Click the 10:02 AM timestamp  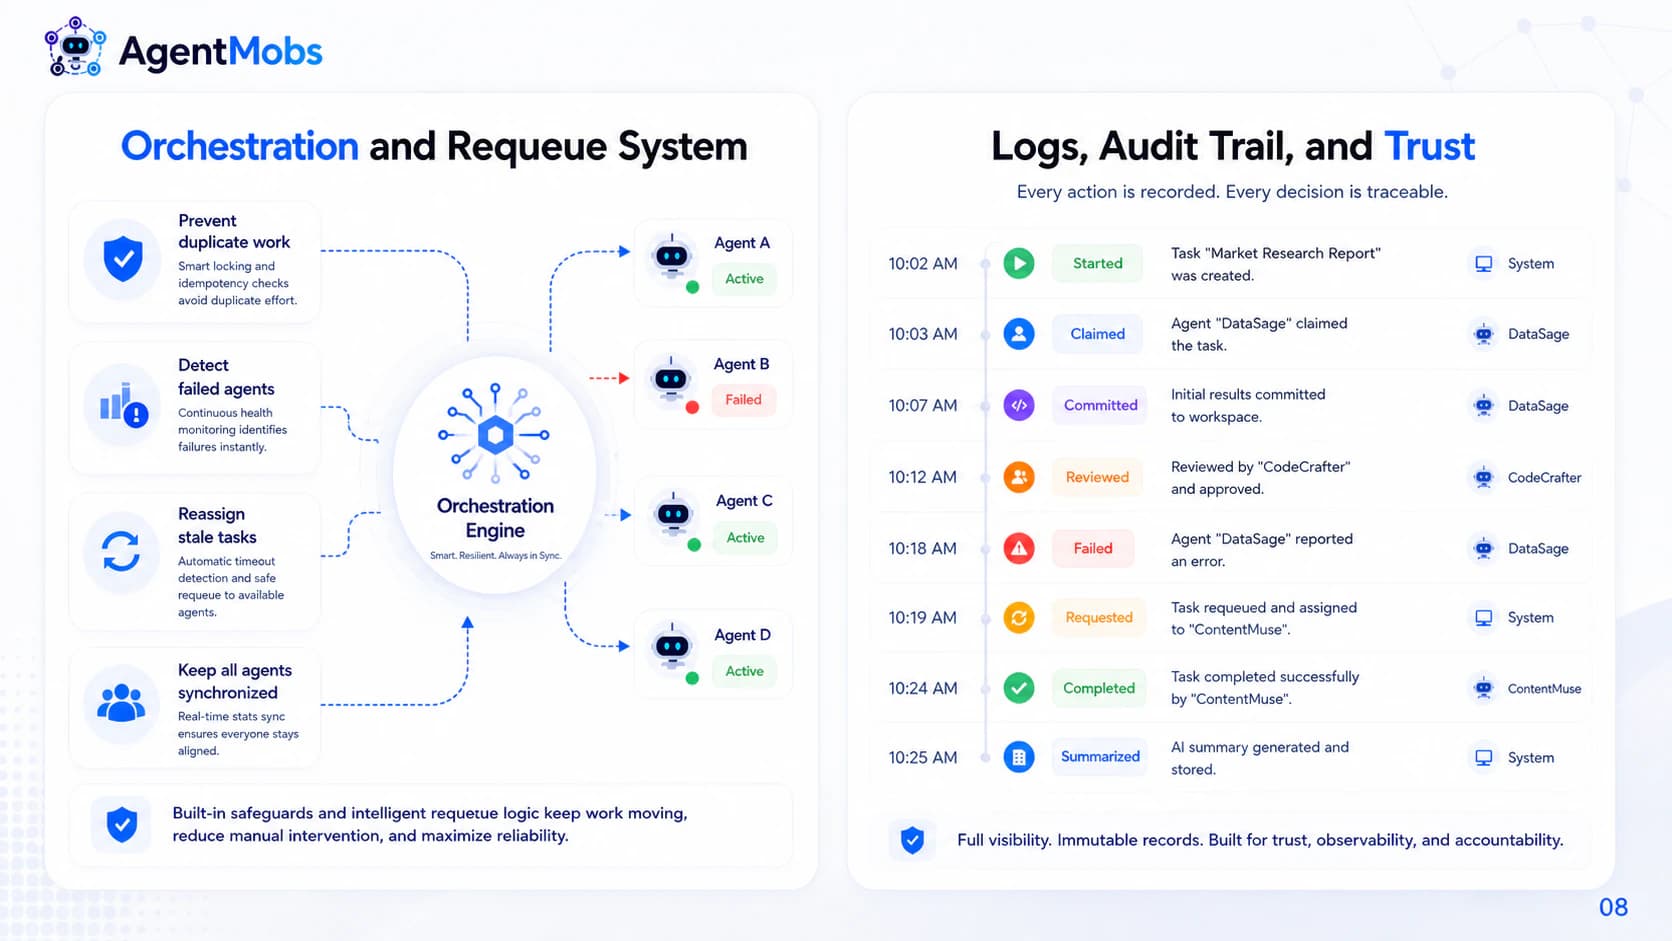[x=923, y=264]
